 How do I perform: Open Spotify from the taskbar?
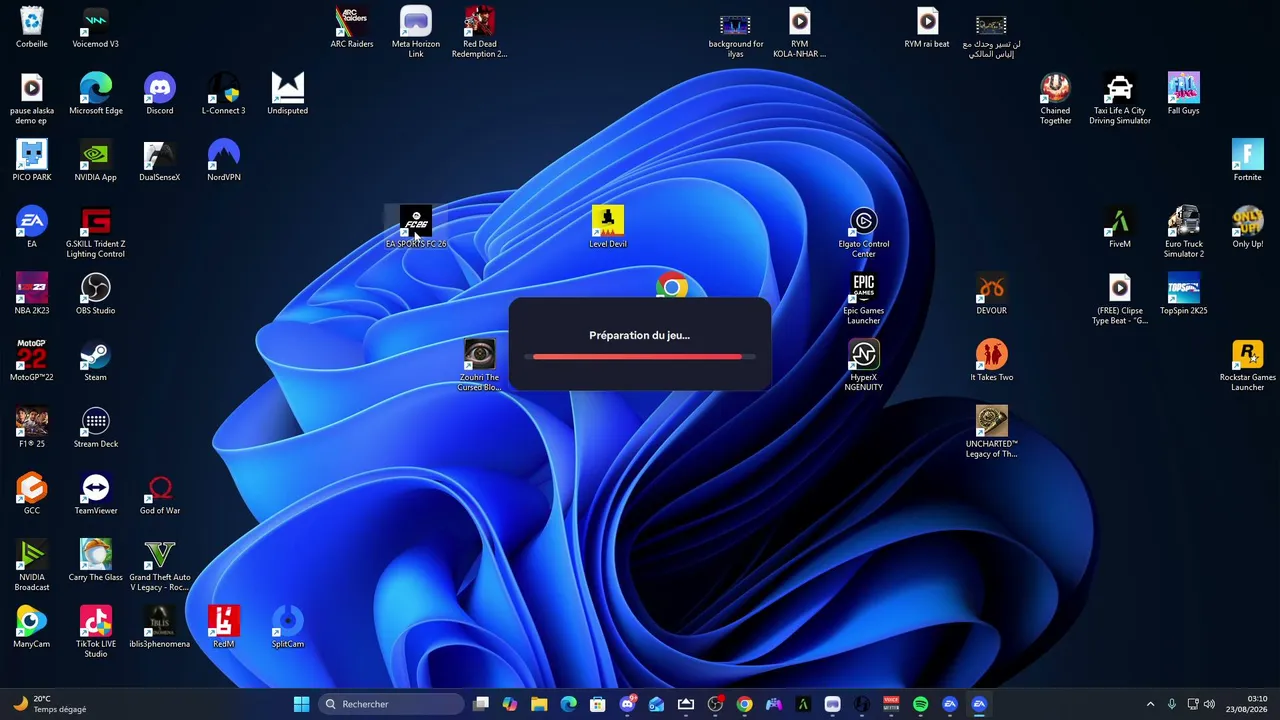(x=921, y=704)
